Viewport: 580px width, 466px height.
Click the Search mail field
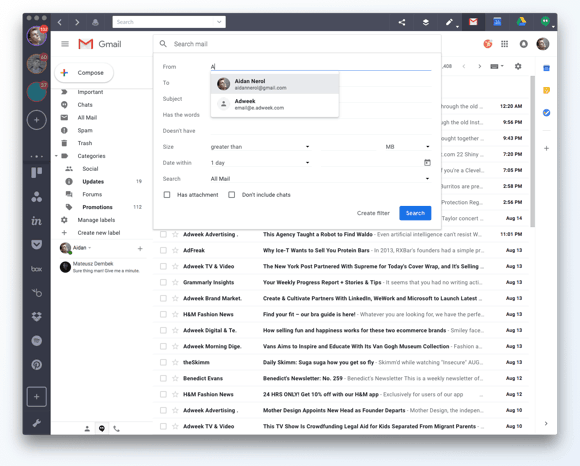pos(297,44)
